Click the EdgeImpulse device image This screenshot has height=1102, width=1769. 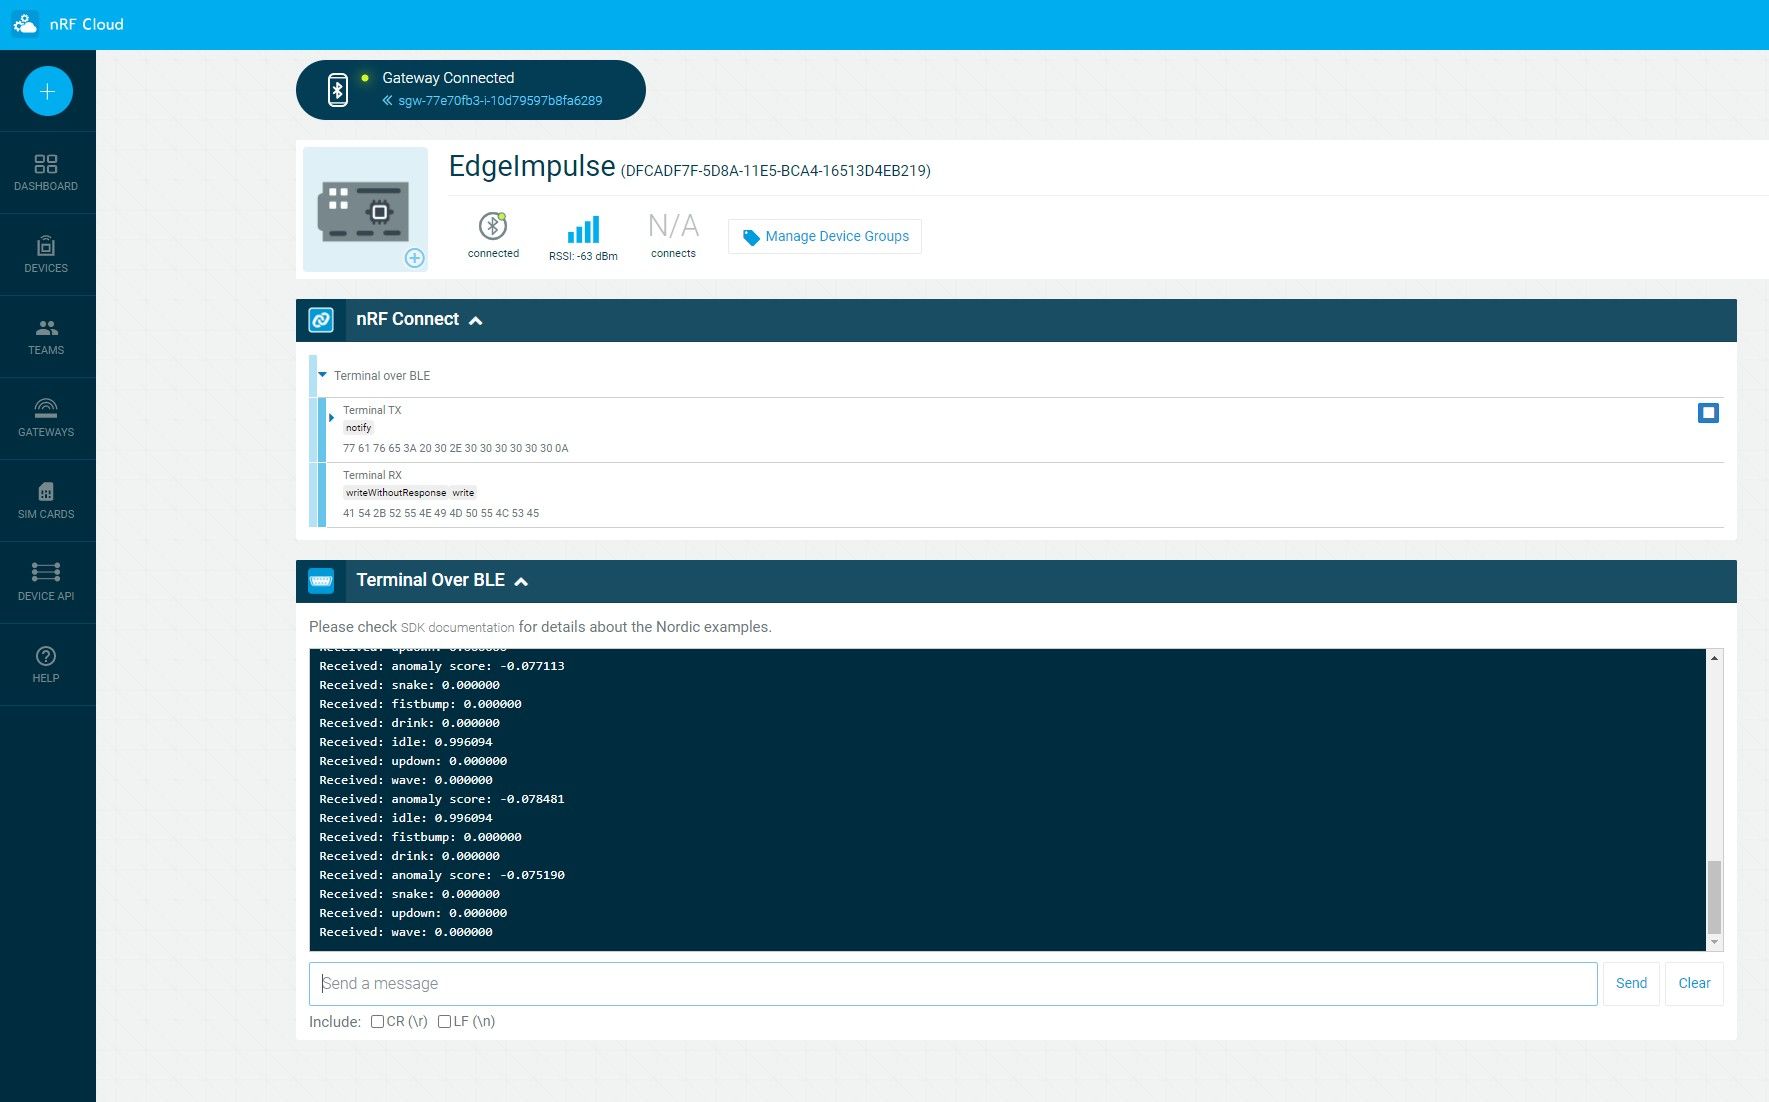365,209
